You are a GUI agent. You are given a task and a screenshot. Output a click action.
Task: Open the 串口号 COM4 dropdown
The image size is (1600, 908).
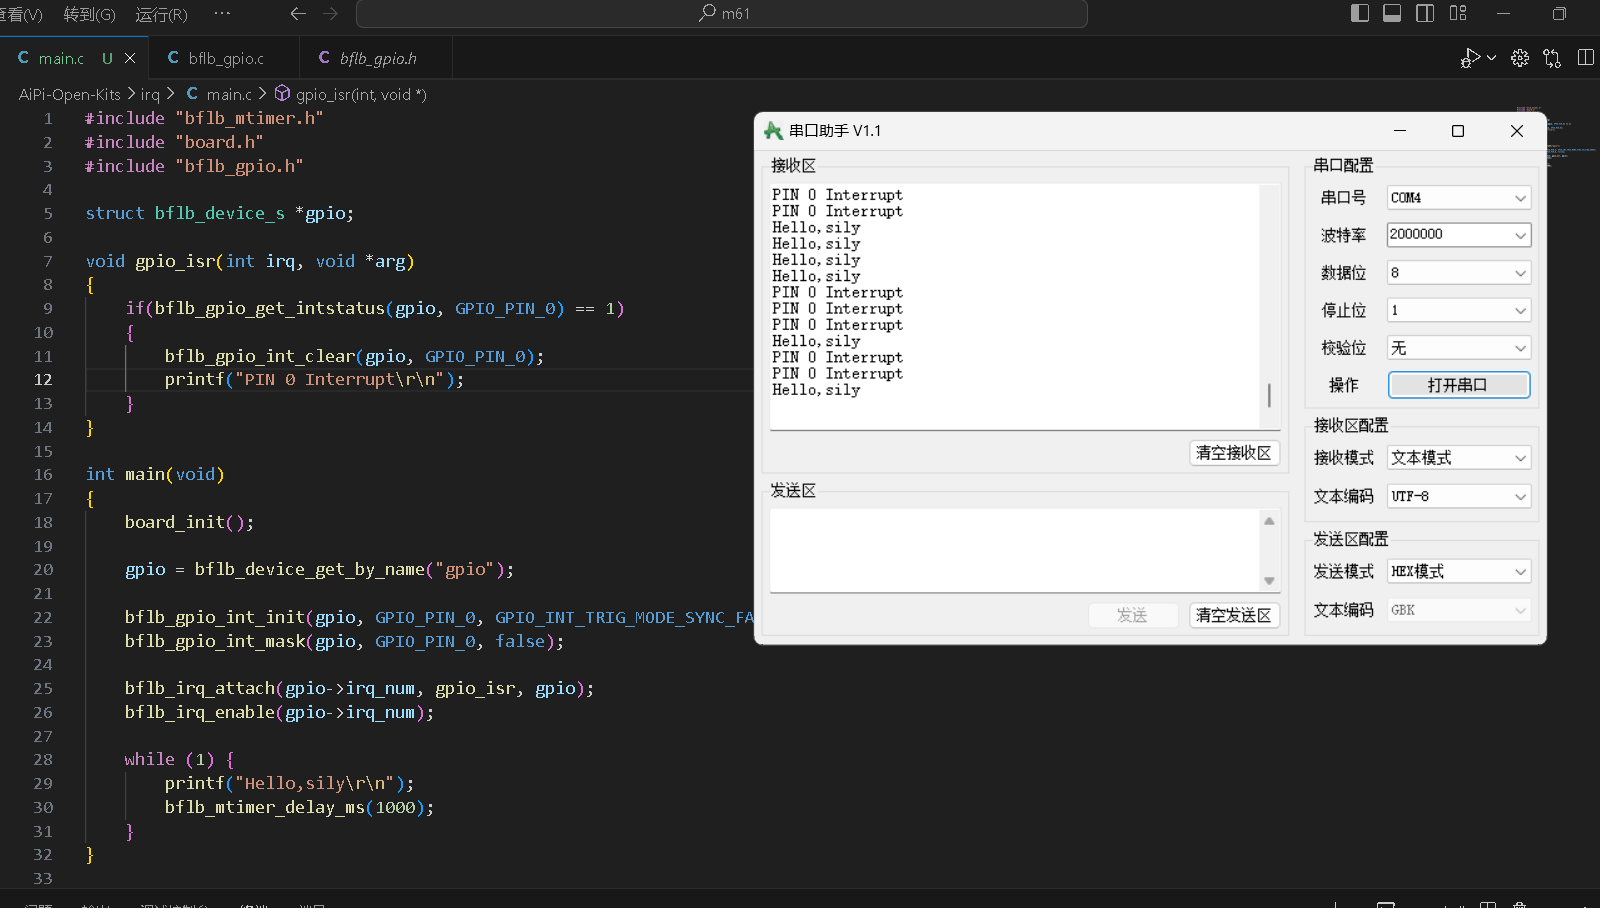tap(1459, 198)
